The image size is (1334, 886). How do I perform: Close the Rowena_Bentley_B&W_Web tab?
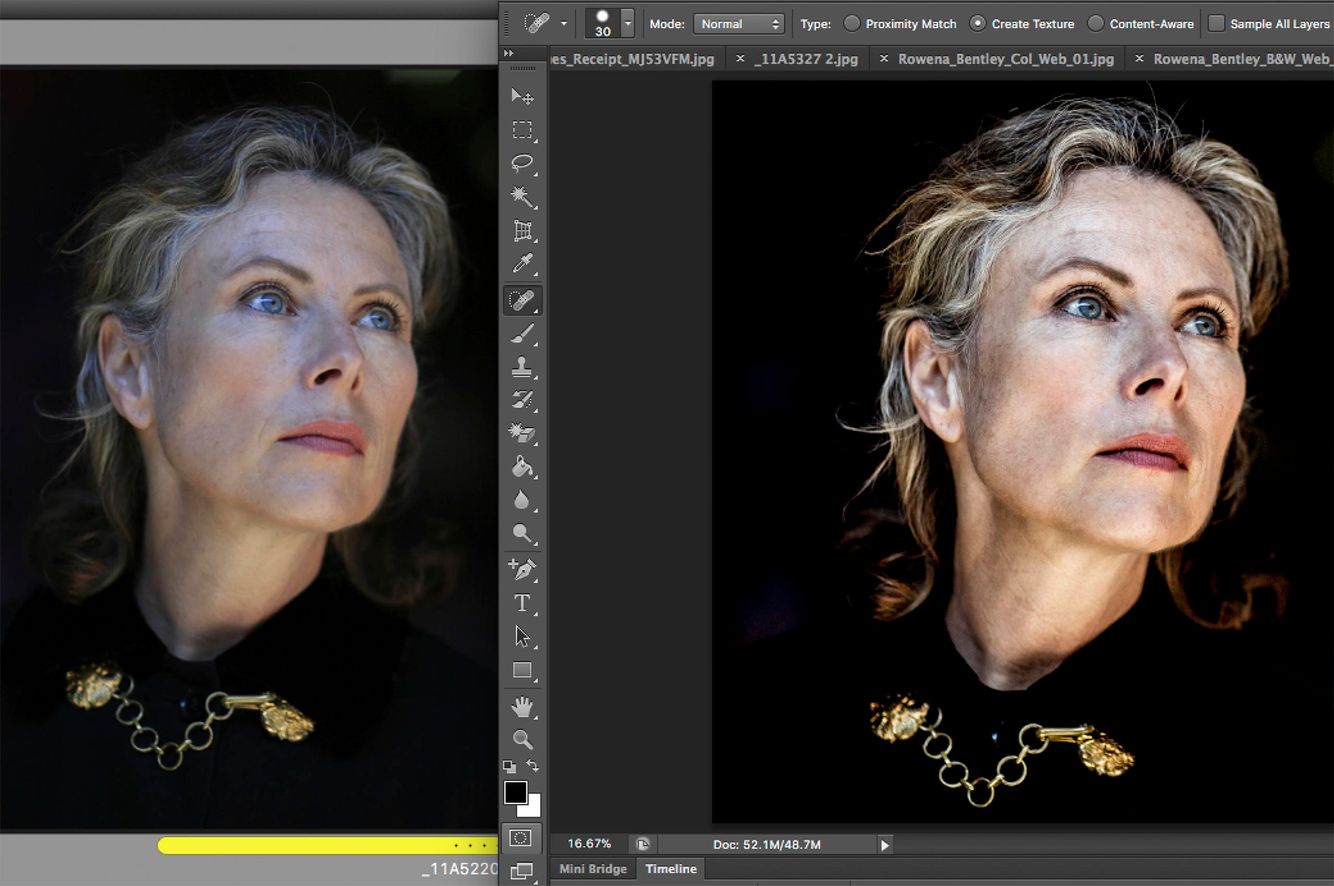[1139, 59]
